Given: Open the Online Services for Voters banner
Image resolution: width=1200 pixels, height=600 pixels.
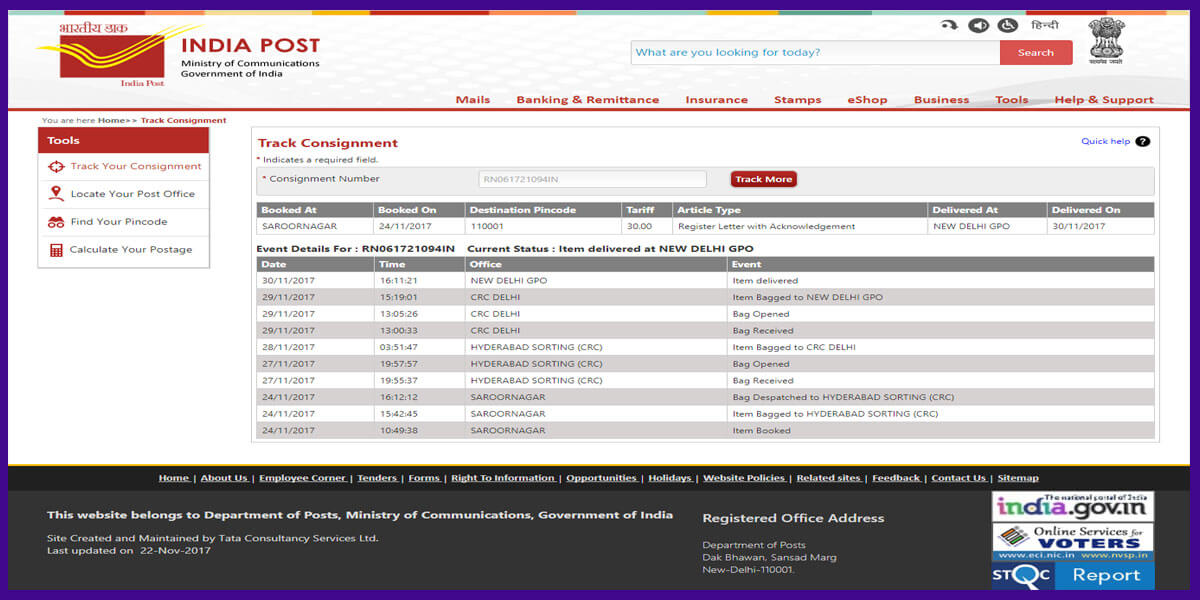Looking at the screenshot, I should pos(1073,541).
